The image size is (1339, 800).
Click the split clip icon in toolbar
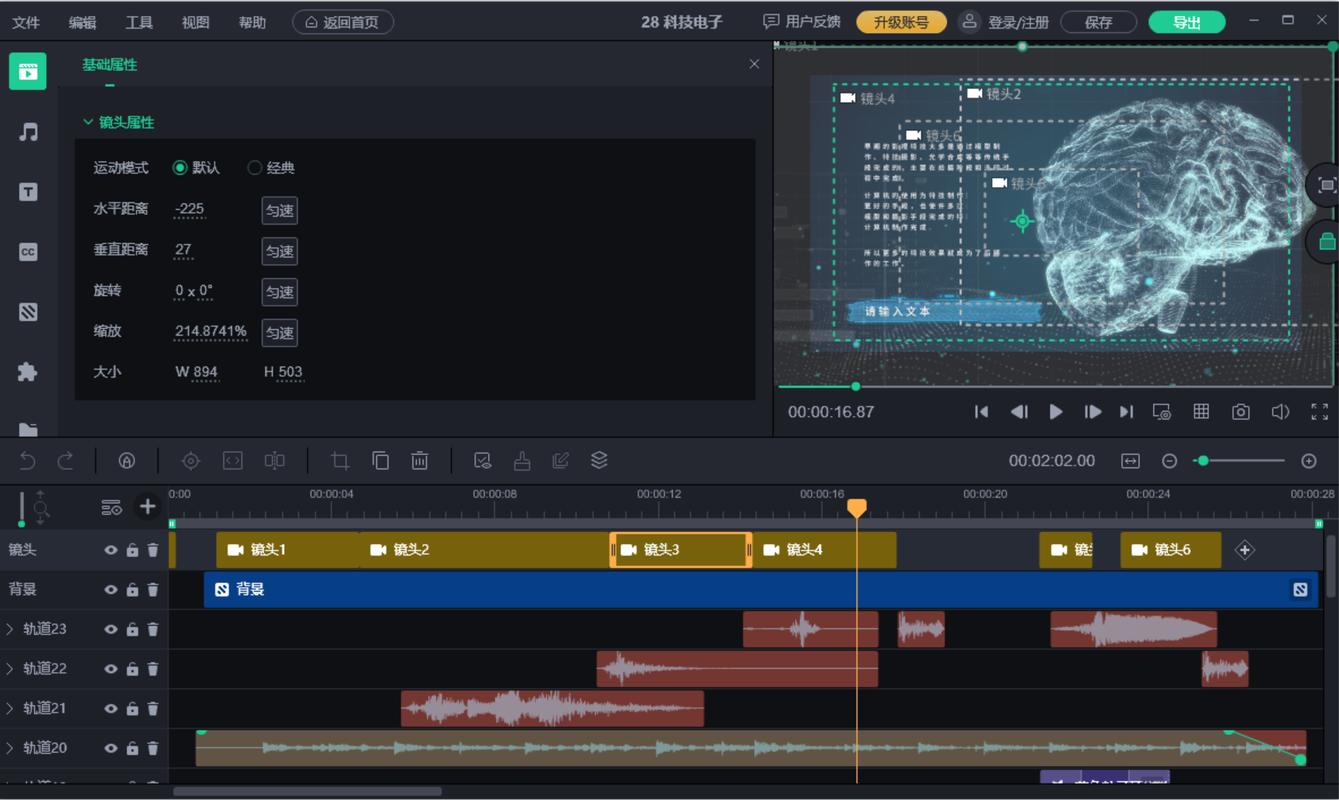tap(274, 460)
